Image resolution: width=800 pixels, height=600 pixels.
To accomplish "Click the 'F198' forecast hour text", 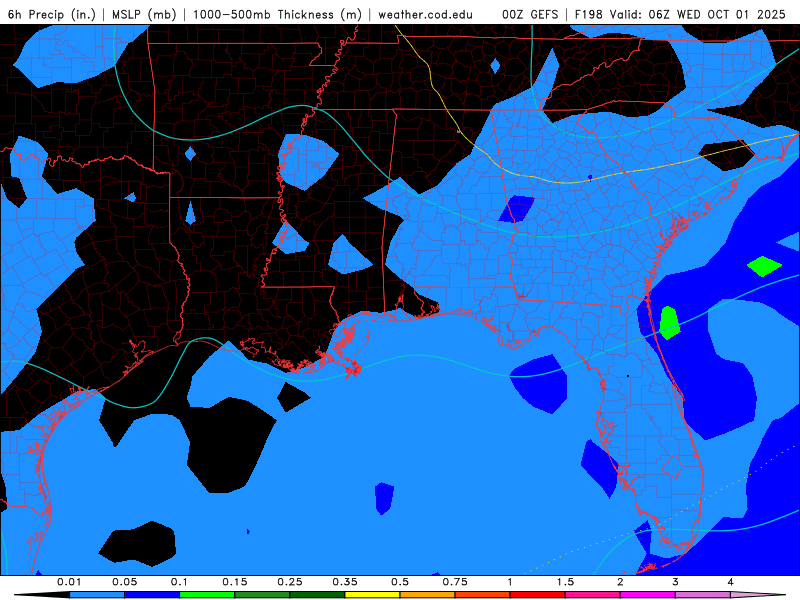I will click(588, 14).
